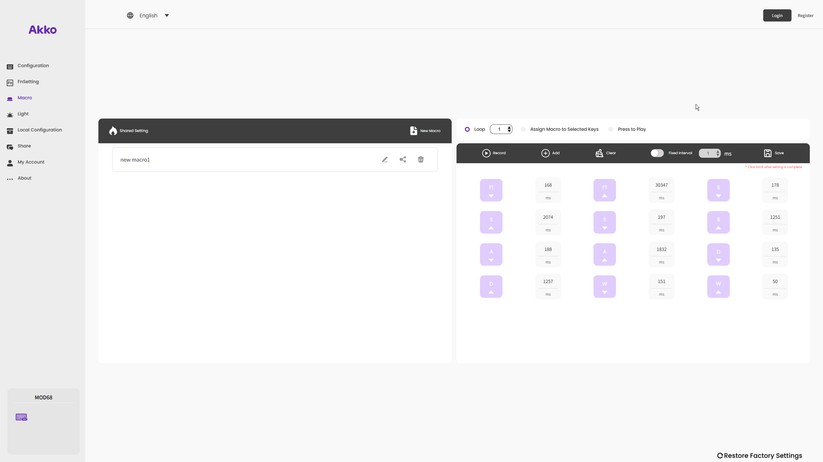Viewport: 823px width, 462px height.
Task: Rename new macro1 with the pencil icon
Action: [x=385, y=160]
